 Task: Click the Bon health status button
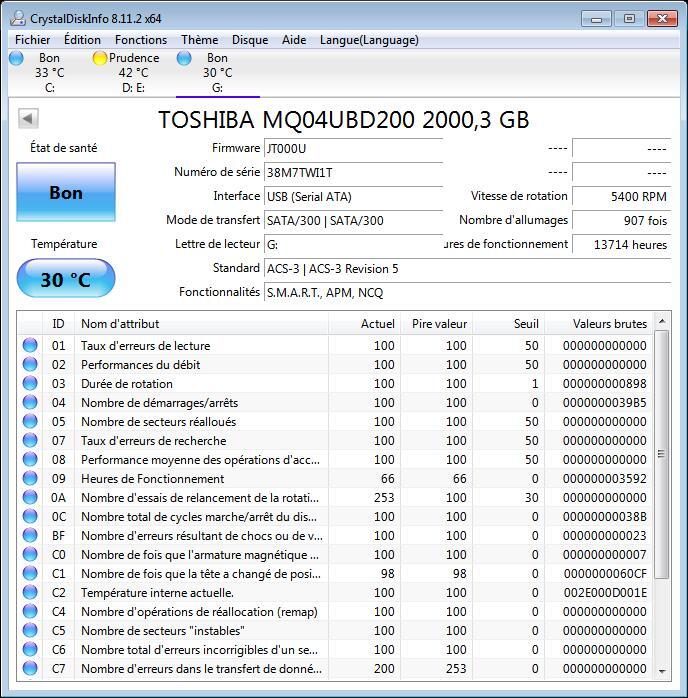click(x=66, y=192)
